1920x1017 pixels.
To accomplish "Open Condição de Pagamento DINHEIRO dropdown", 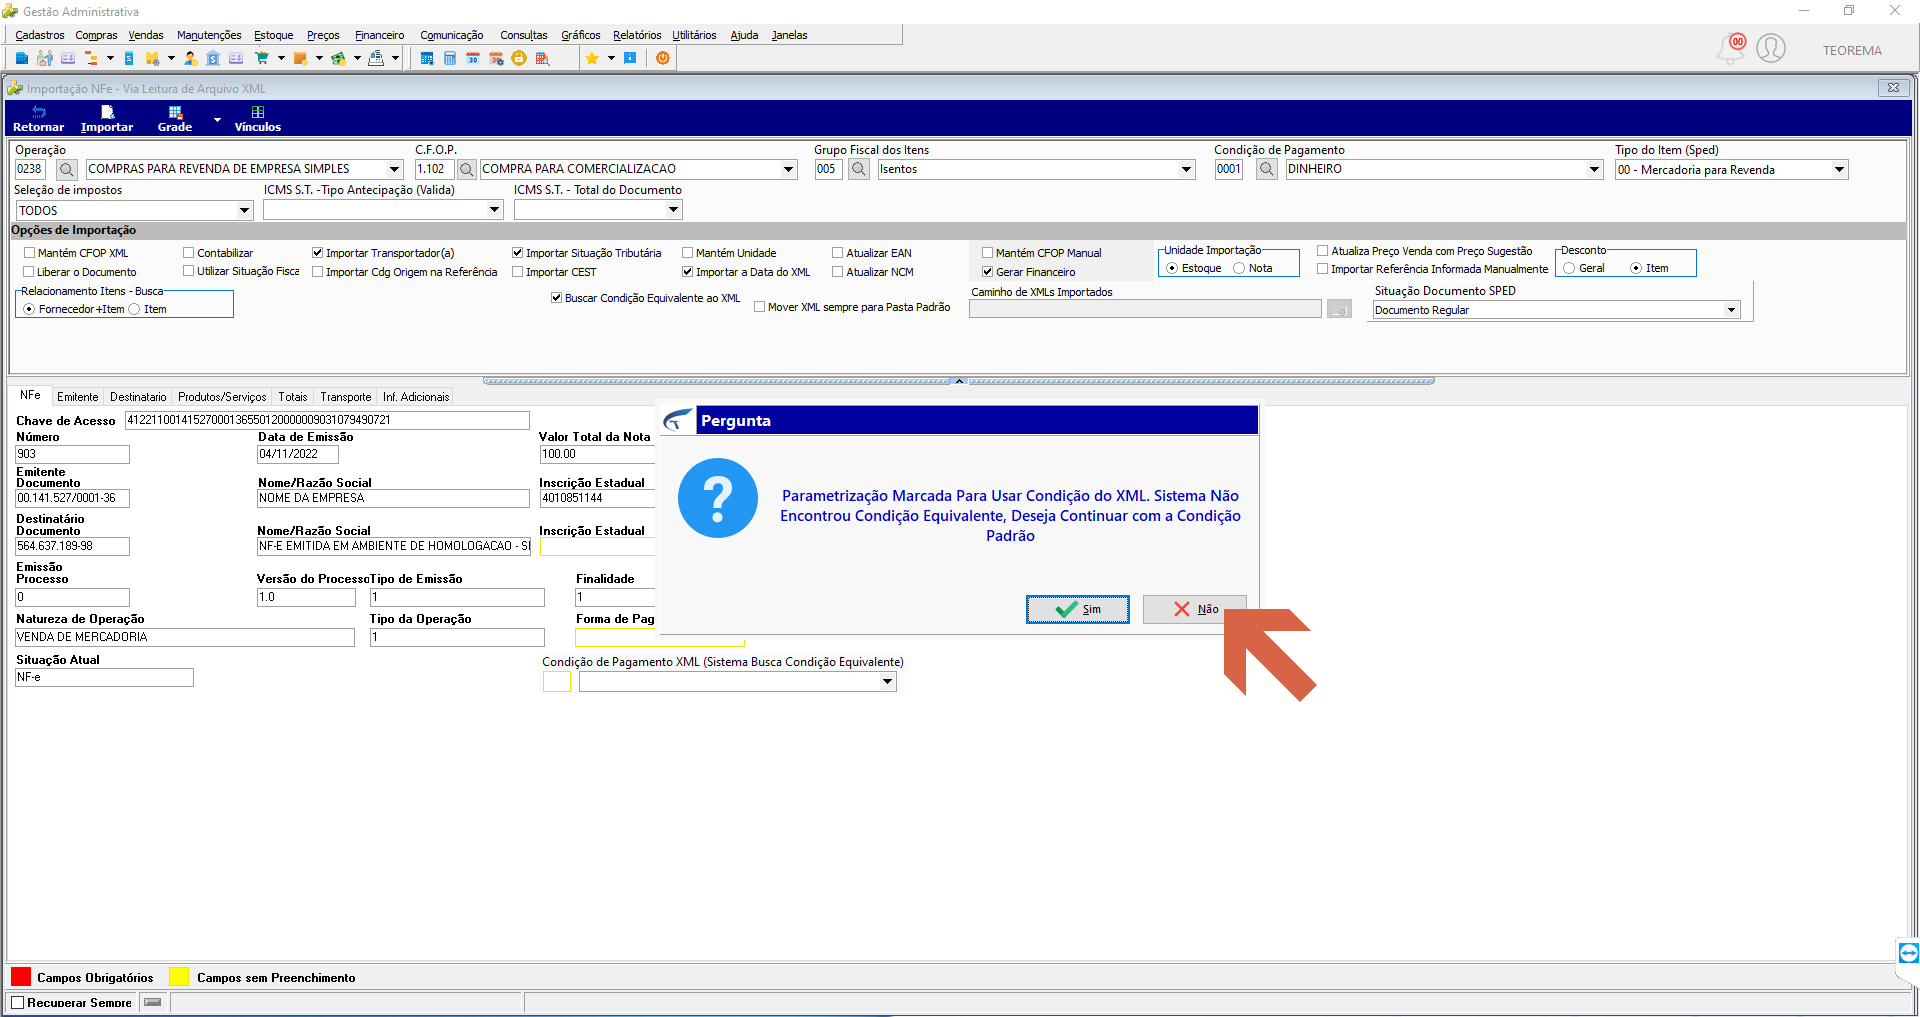I will pyautogui.click(x=1595, y=170).
